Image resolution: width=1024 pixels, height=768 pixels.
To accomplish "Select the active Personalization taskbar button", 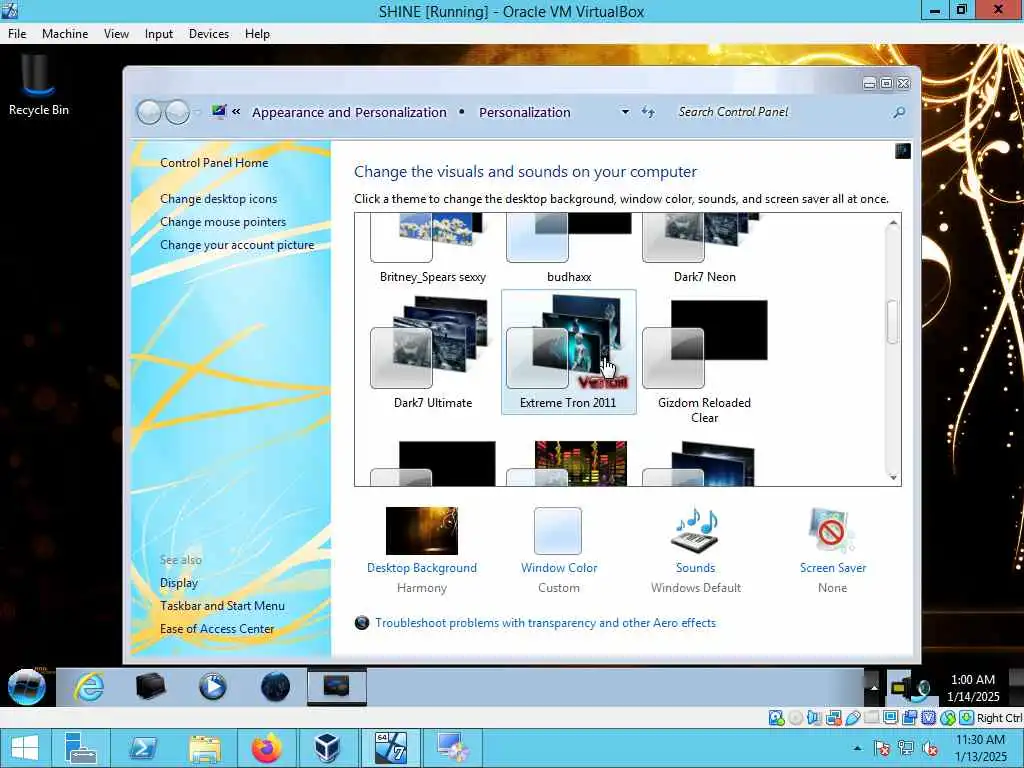I will [x=337, y=686].
